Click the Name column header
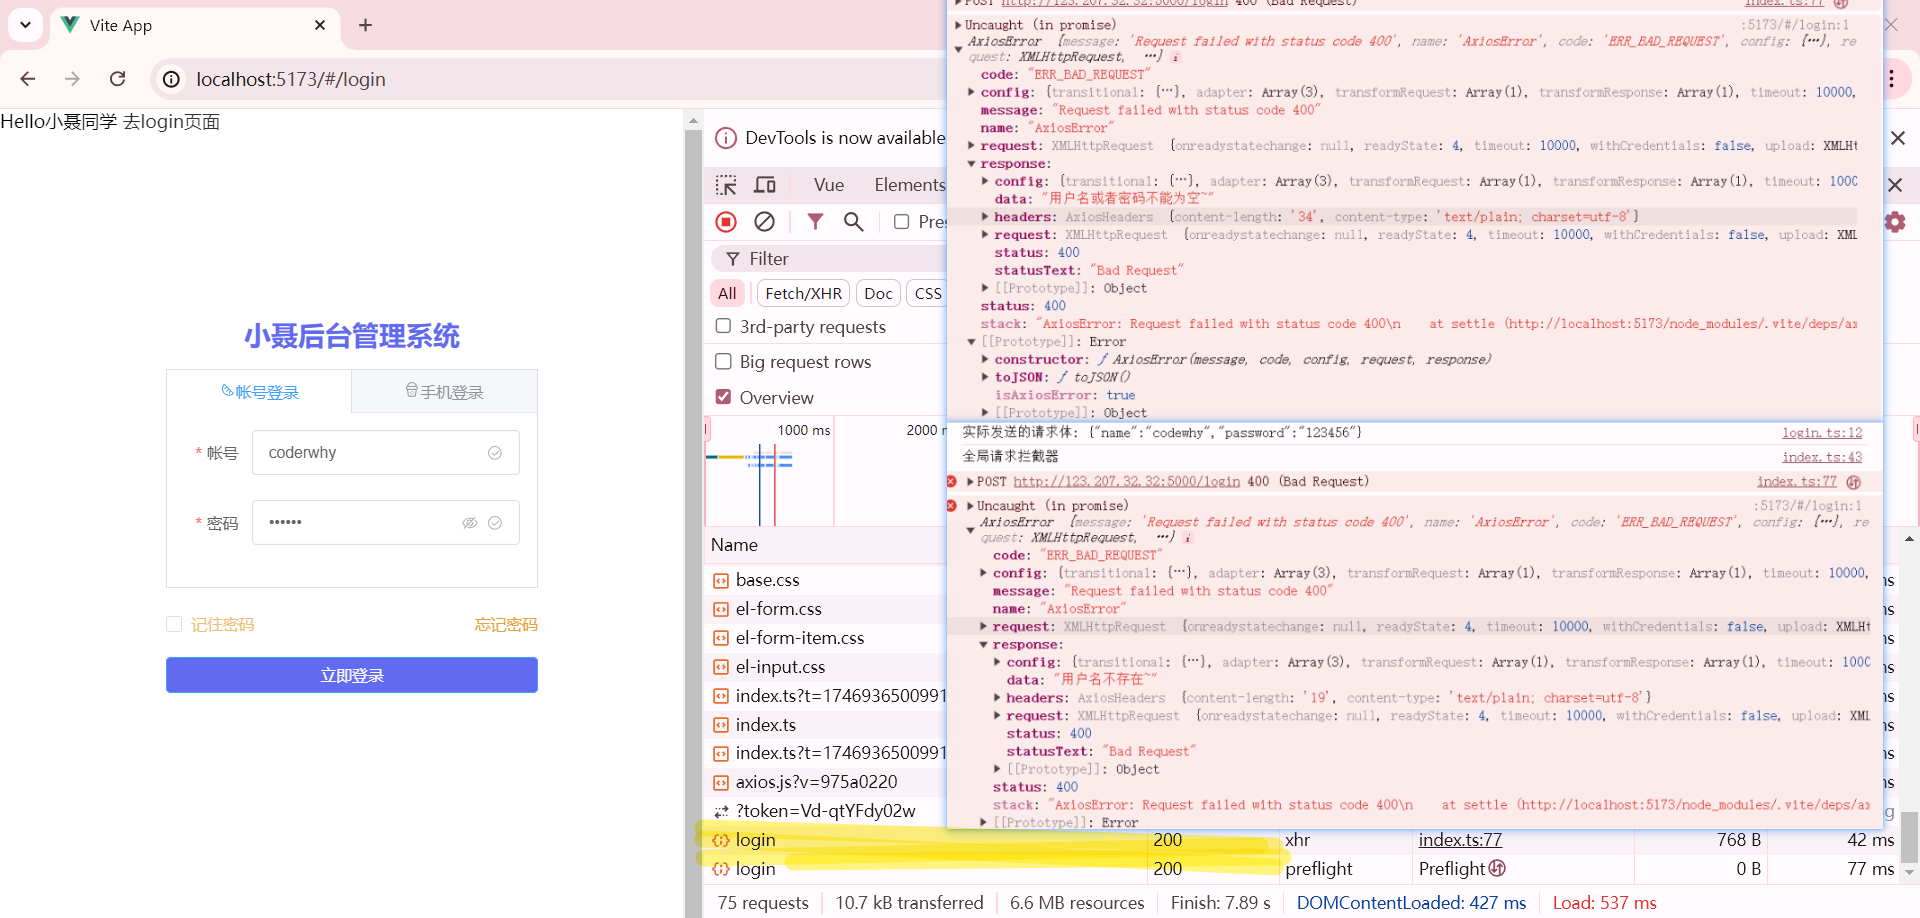This screenshot has width=1920, height=918. (734, 545)
